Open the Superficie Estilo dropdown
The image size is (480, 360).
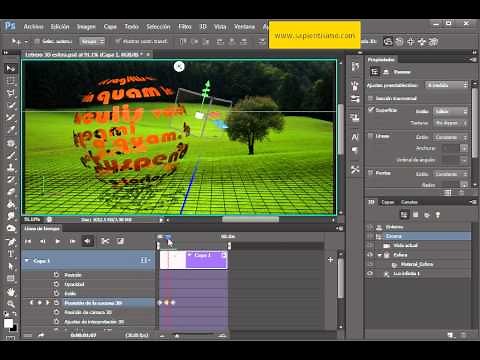451,111
